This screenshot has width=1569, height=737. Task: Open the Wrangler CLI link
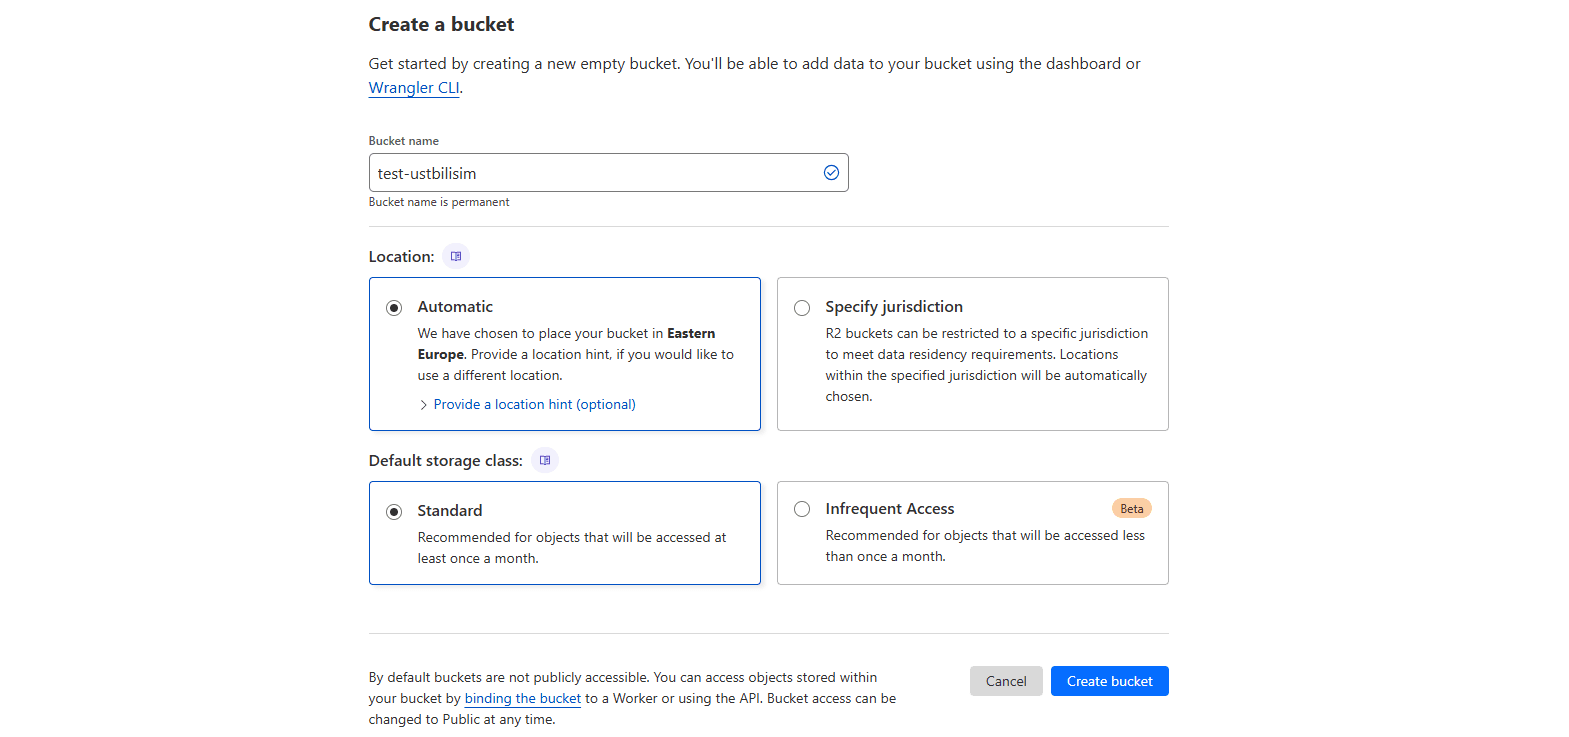coord(414,88)
